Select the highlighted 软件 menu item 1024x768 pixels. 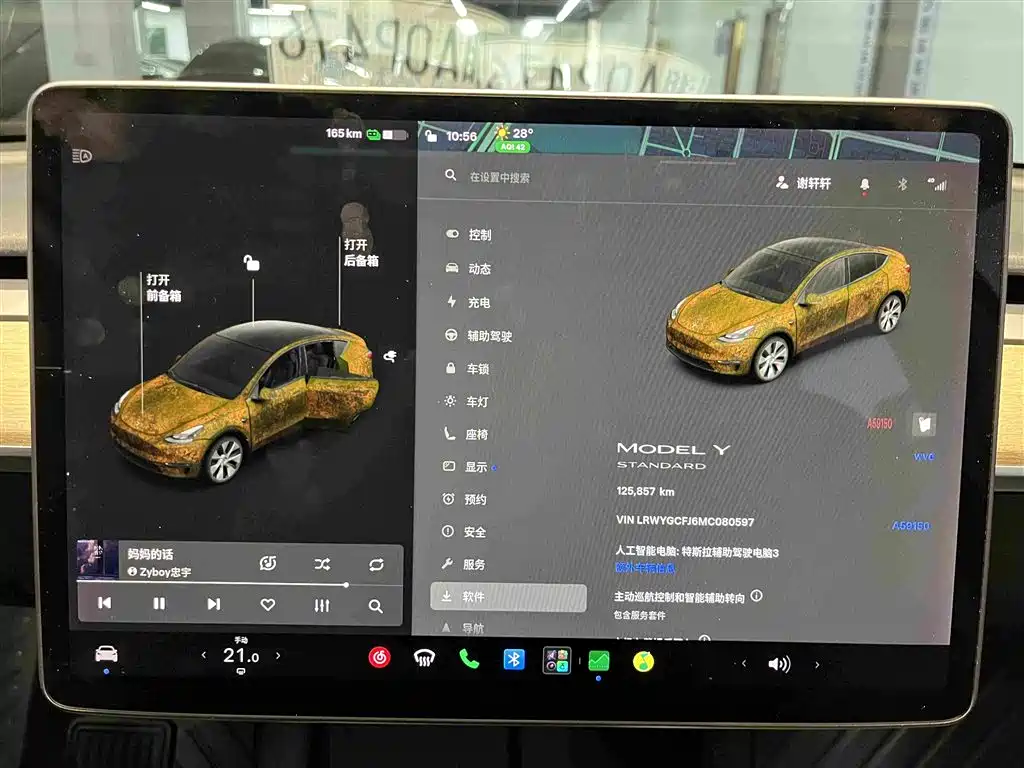(508, 597)
